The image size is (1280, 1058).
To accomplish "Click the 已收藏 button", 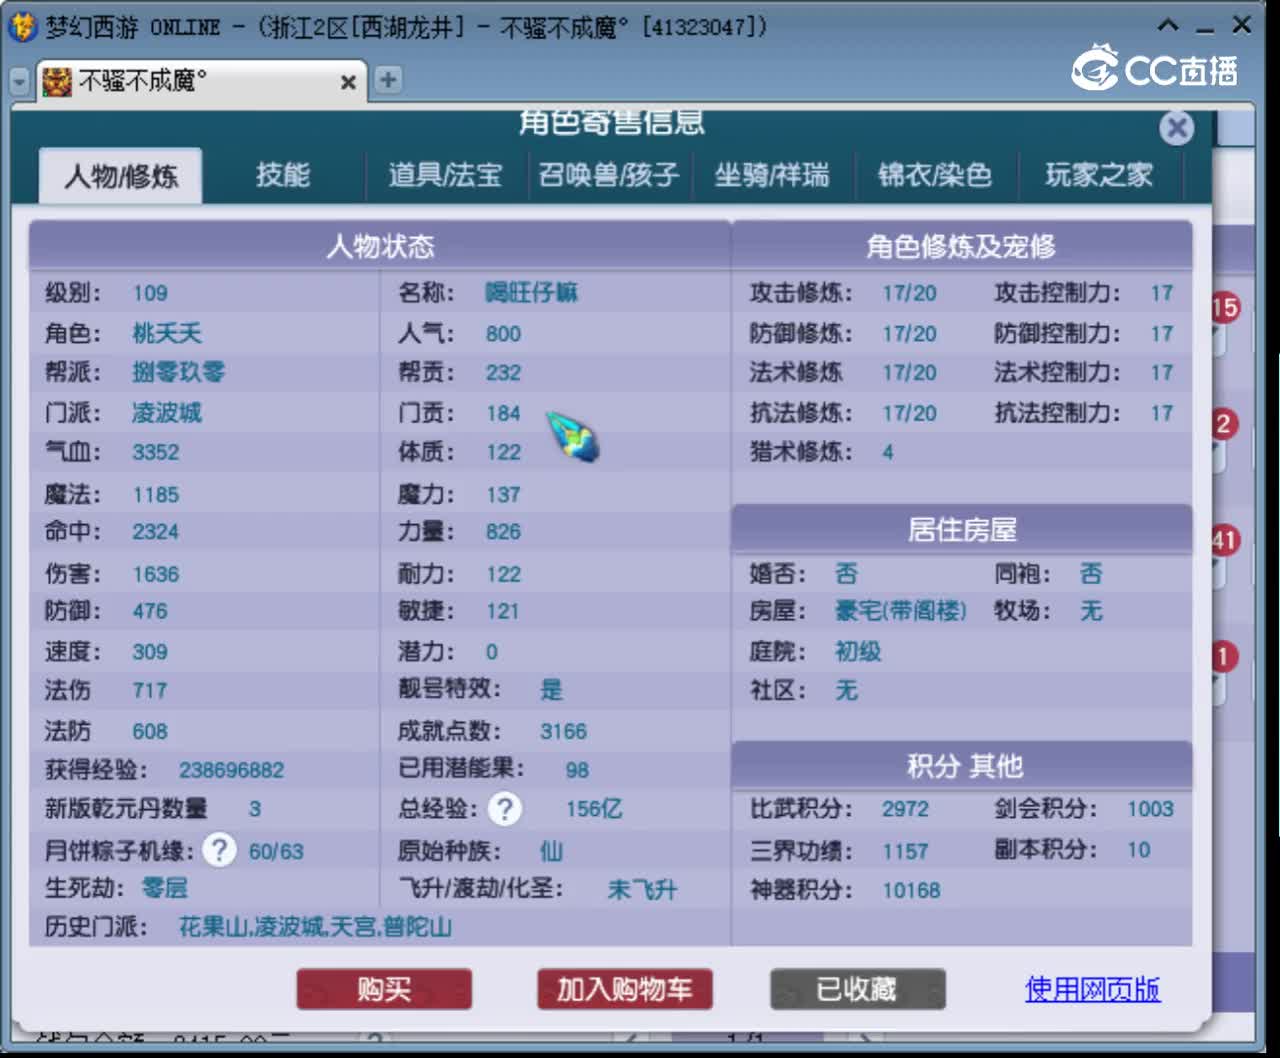I will click(x=857, y=989).
